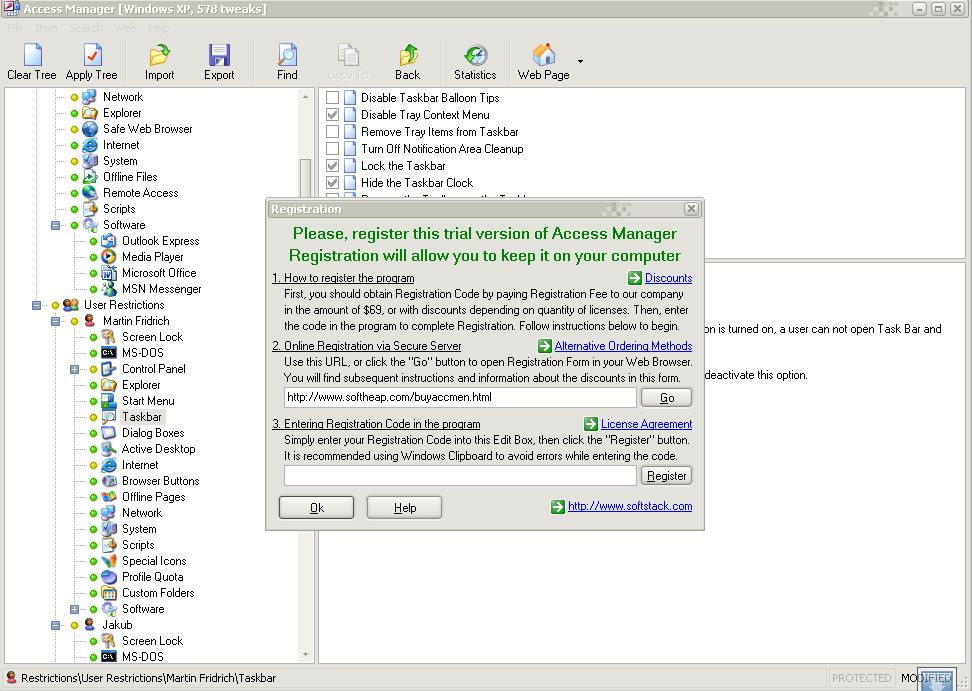Select the Jakub user icon
The image size is (972, 691).
pos(90,625)
